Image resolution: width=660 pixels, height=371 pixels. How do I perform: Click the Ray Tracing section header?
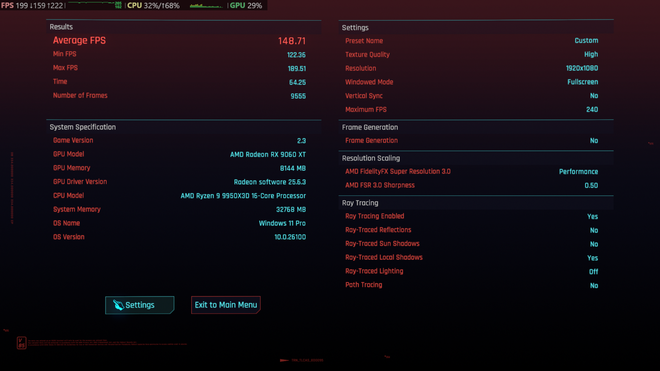(x=360, y=203)
